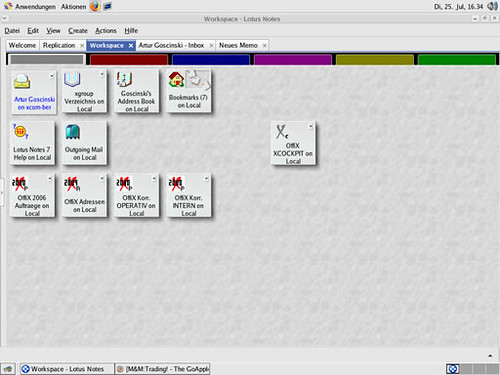Close the Workspace tab

(131, 46)
